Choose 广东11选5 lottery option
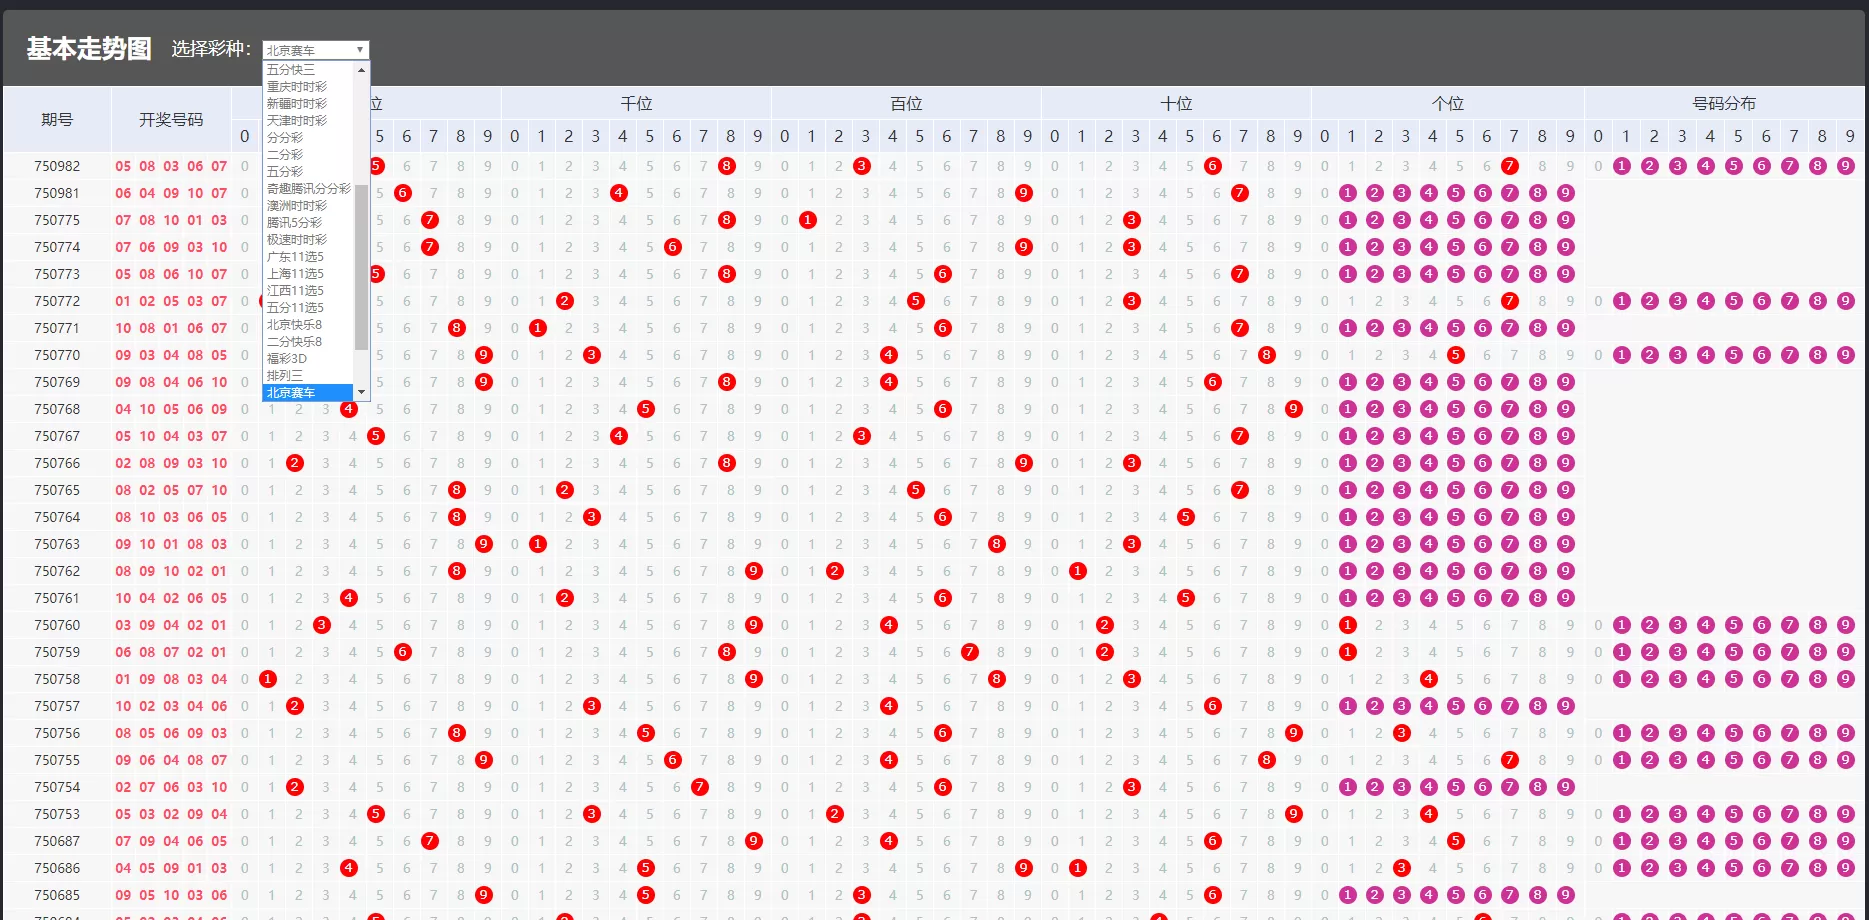Viewport: 1869px width, 920px height. pos(295,257)
